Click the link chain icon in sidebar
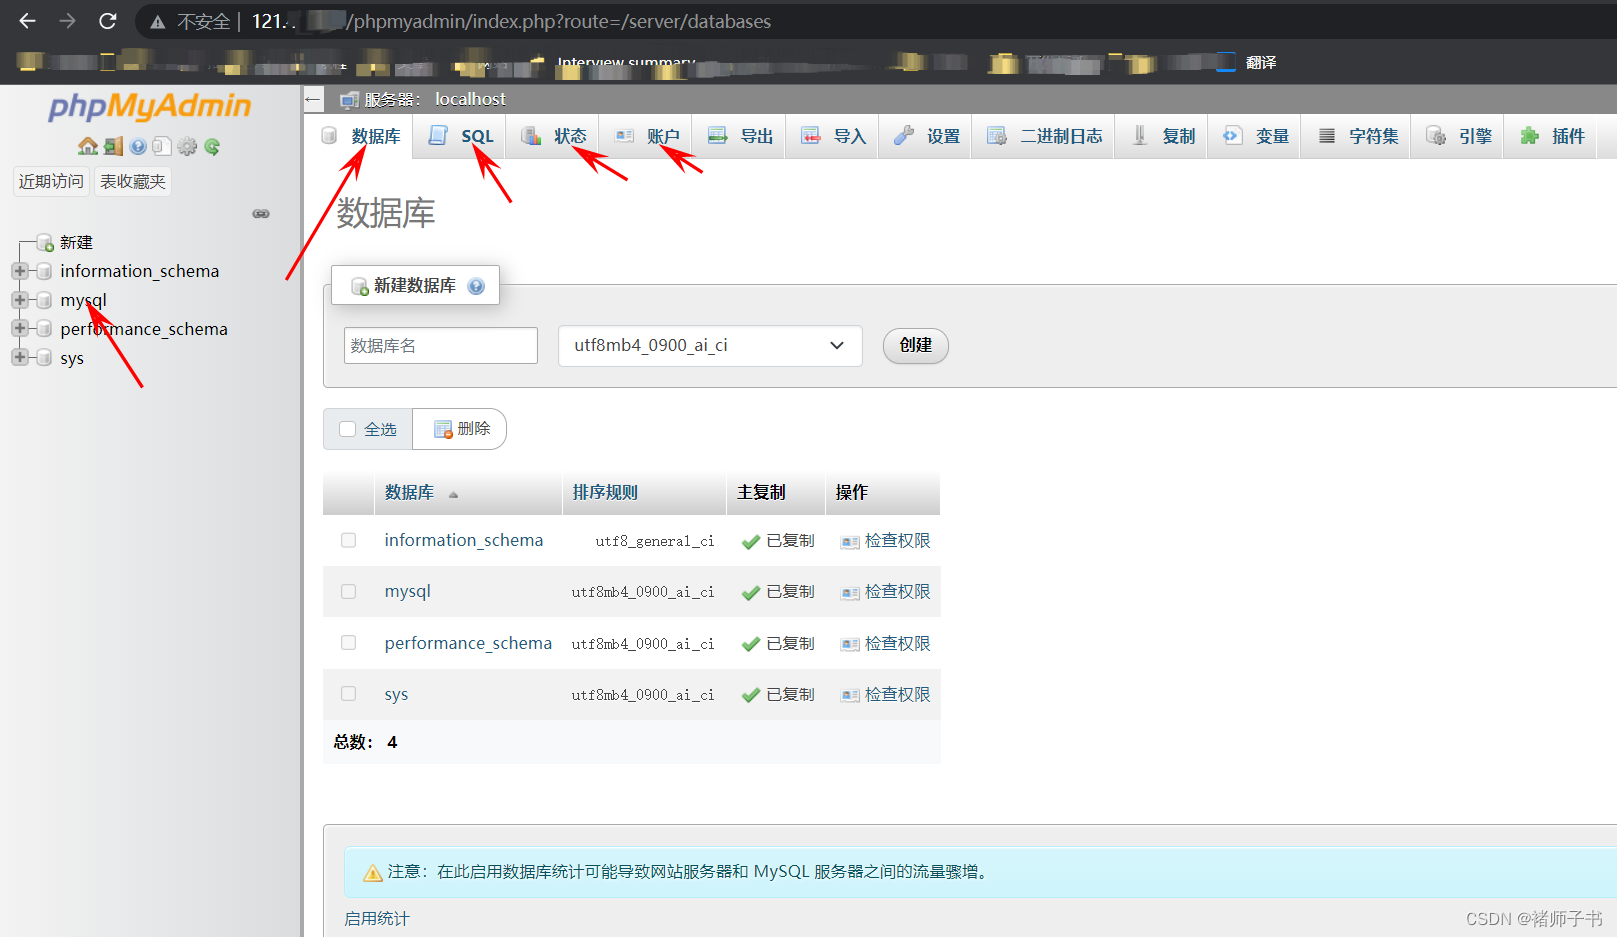The height and width of the screenshot is (937, 1617). (261, 214)
